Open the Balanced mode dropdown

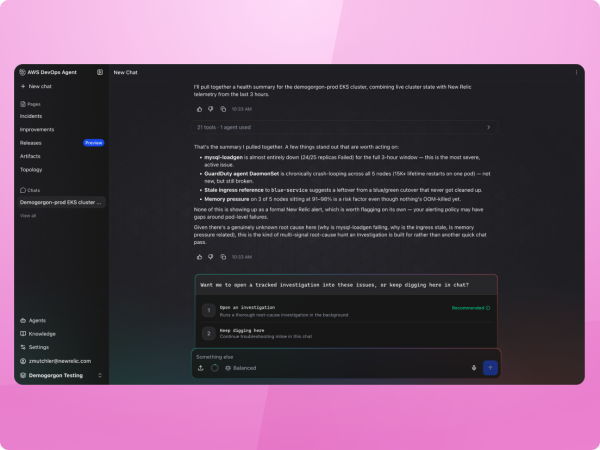tap(241, 368)
